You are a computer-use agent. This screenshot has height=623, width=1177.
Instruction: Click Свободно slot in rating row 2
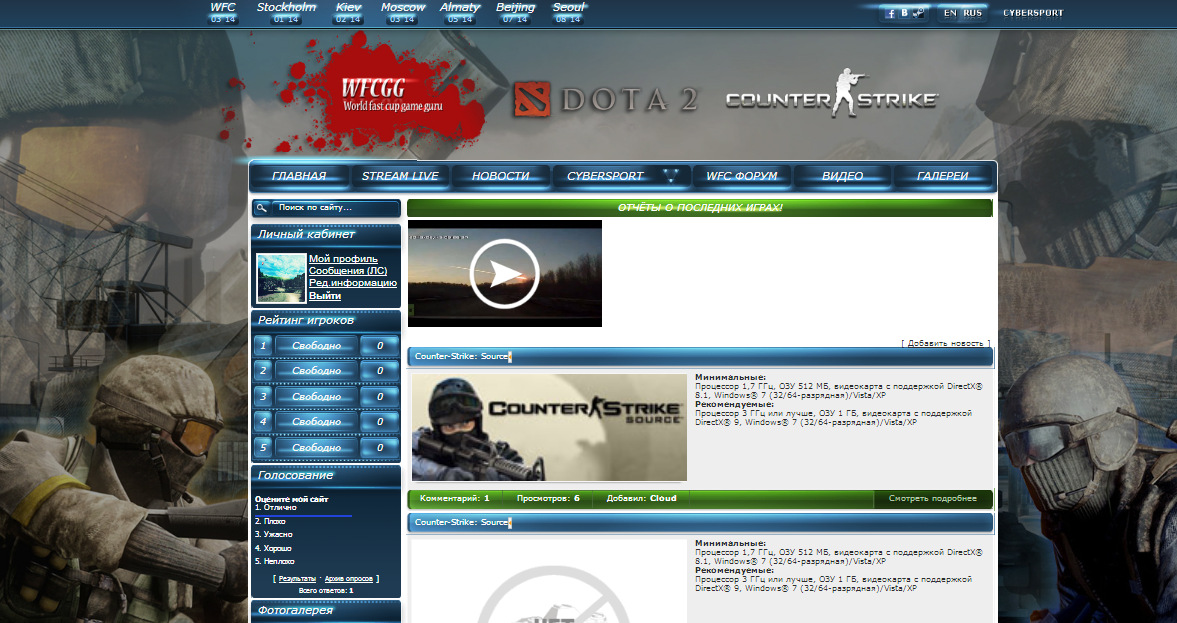coord(316,371)
